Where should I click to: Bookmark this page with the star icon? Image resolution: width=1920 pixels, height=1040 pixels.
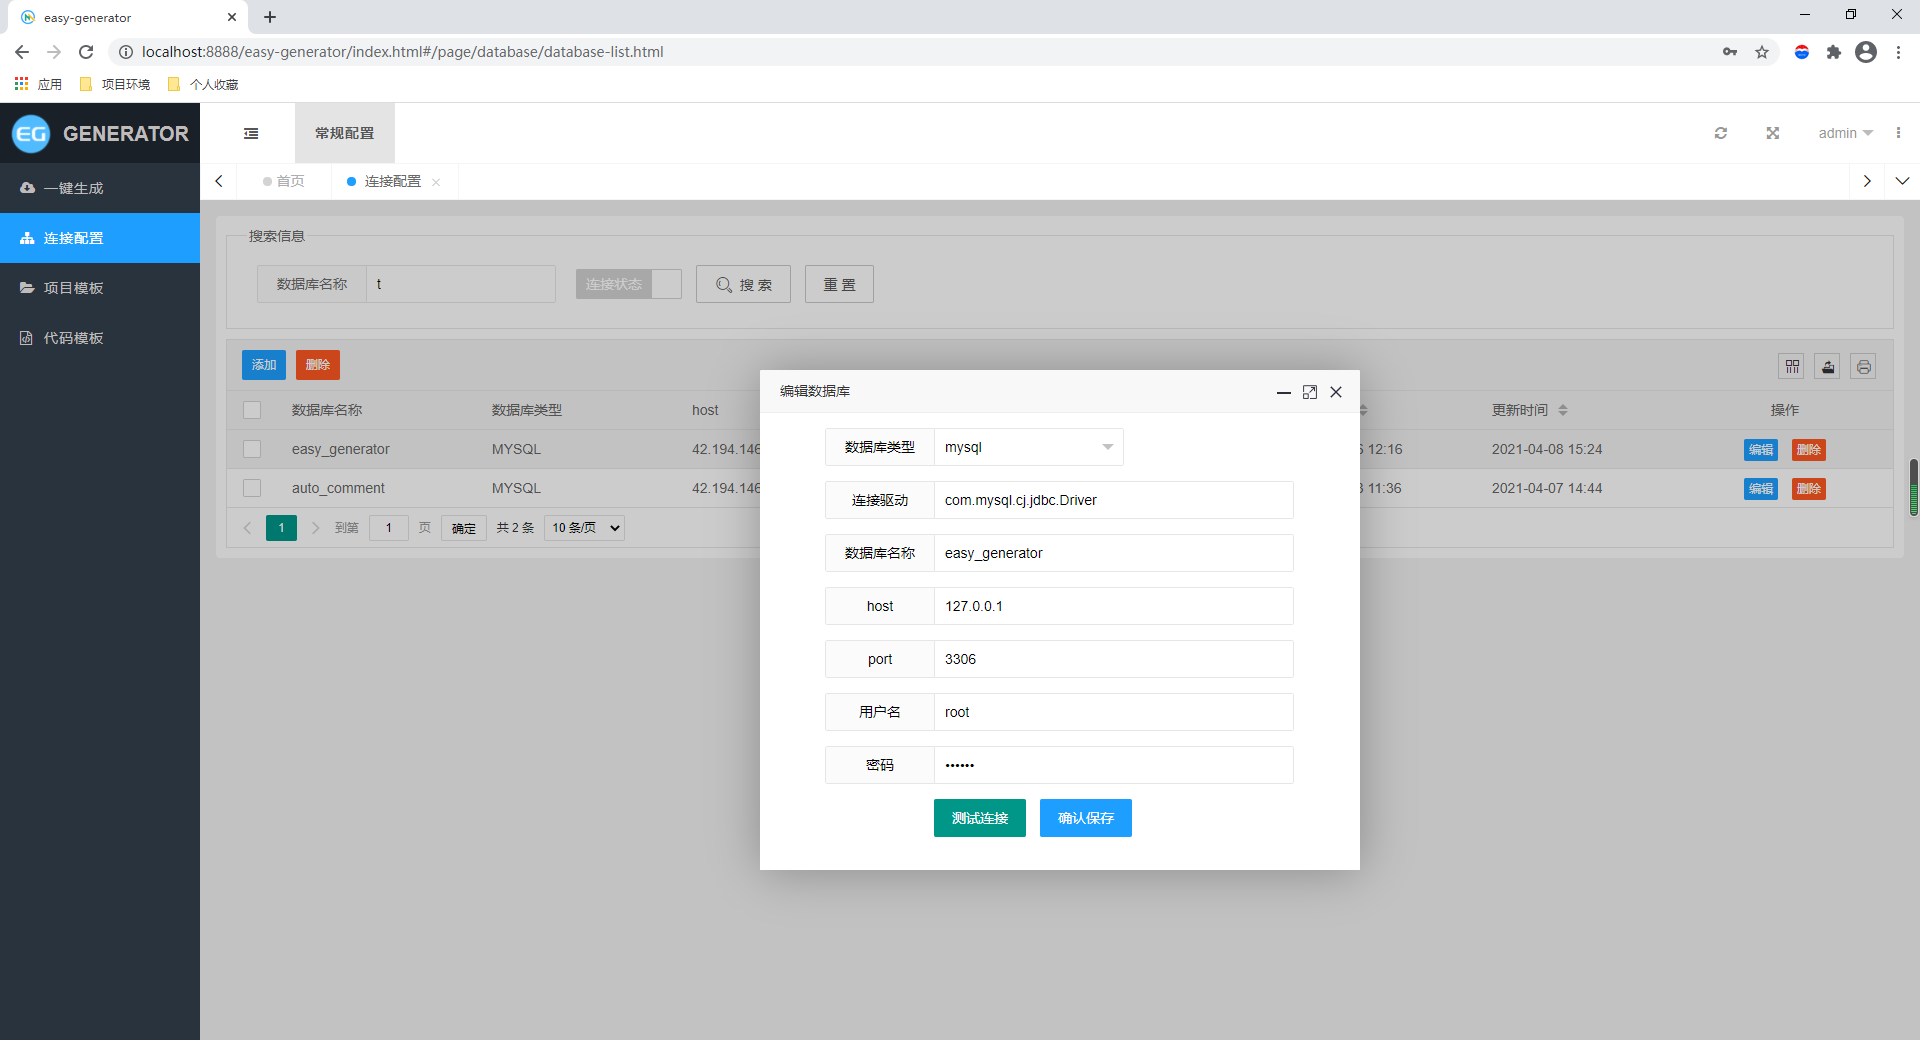[x=1762, y=52]
